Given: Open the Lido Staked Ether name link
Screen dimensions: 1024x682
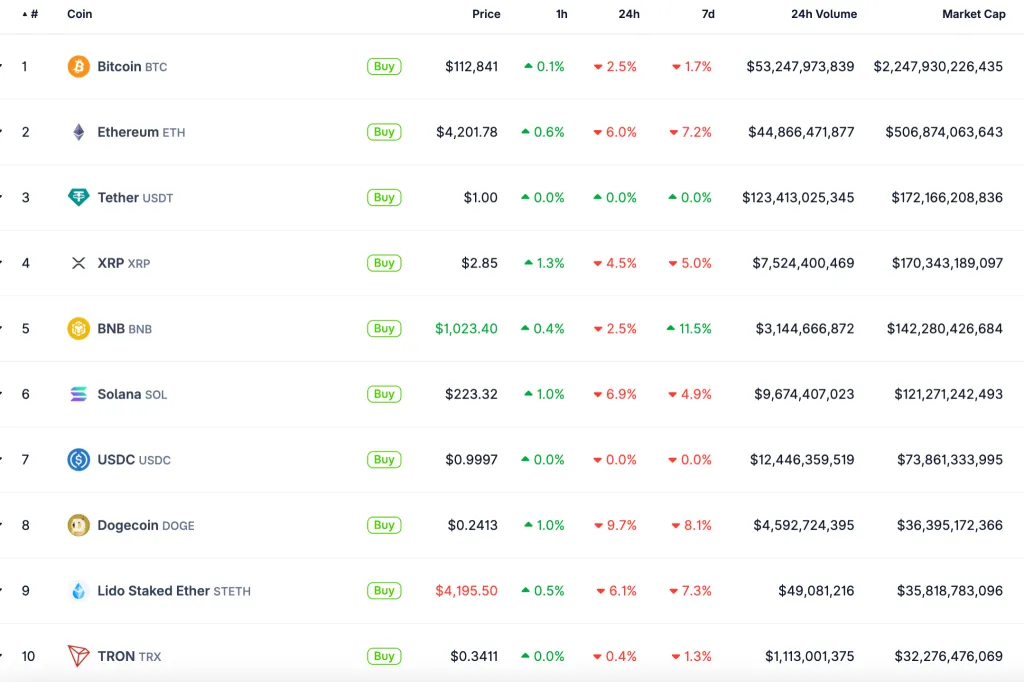Looking at the screenshot, I should [x=153, y=591].
